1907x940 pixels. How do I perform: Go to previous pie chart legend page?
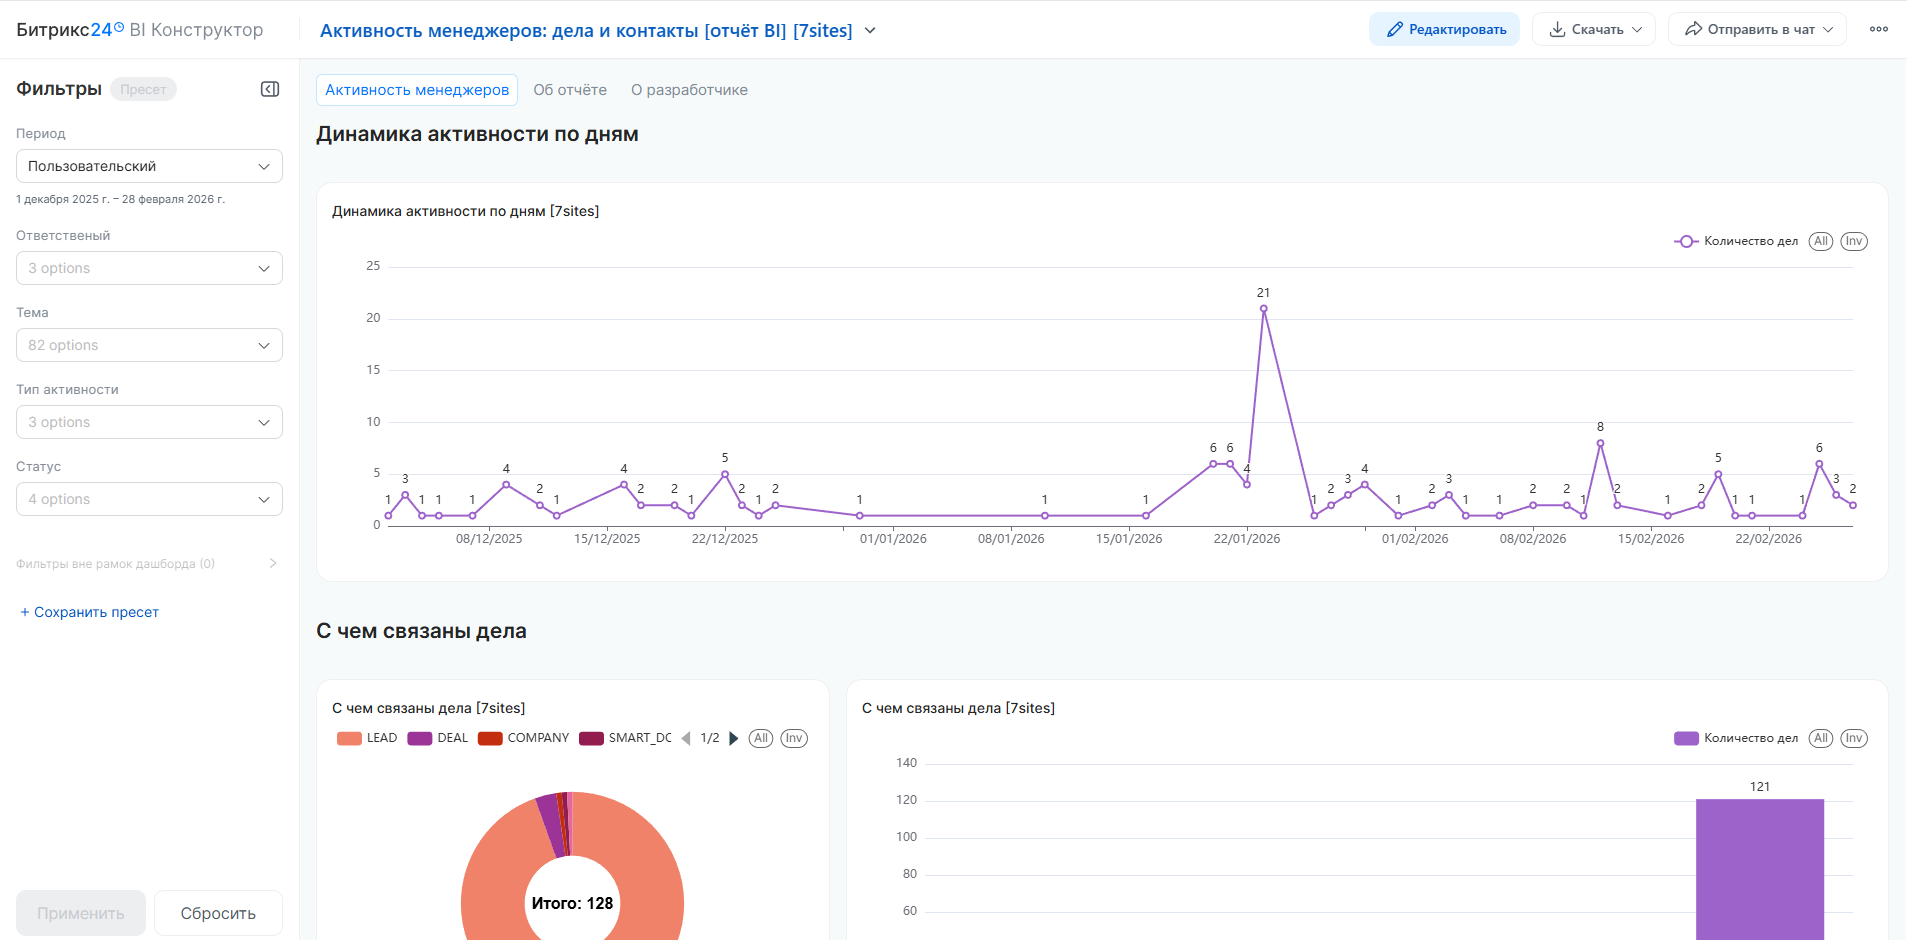click(686, 738)
